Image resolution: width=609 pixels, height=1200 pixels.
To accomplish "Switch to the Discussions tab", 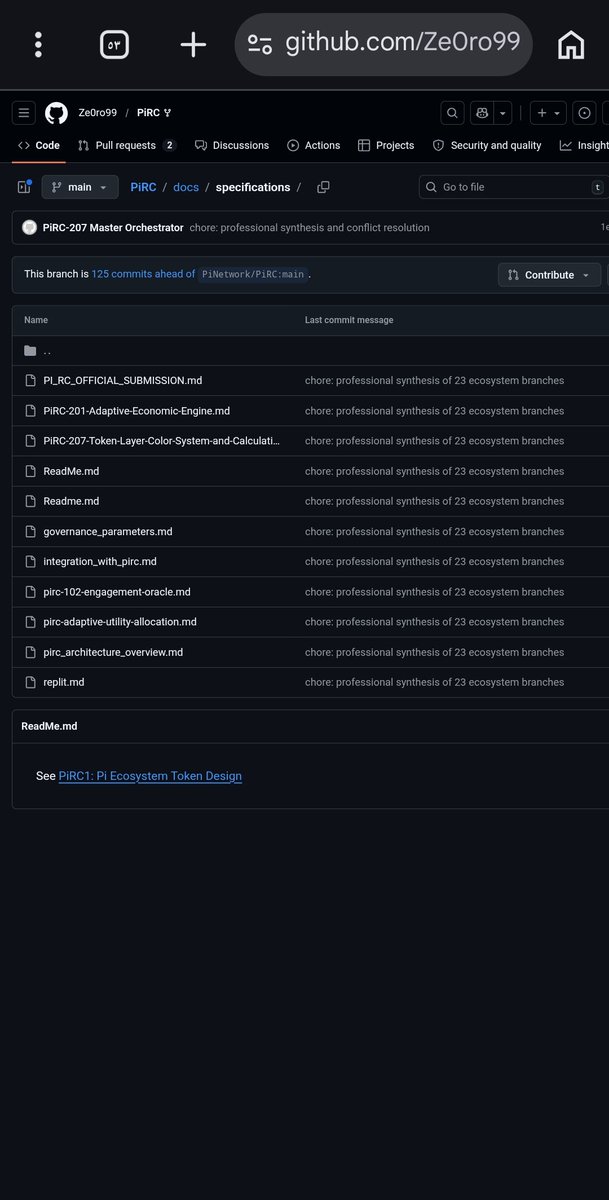I will click(232, 145).
